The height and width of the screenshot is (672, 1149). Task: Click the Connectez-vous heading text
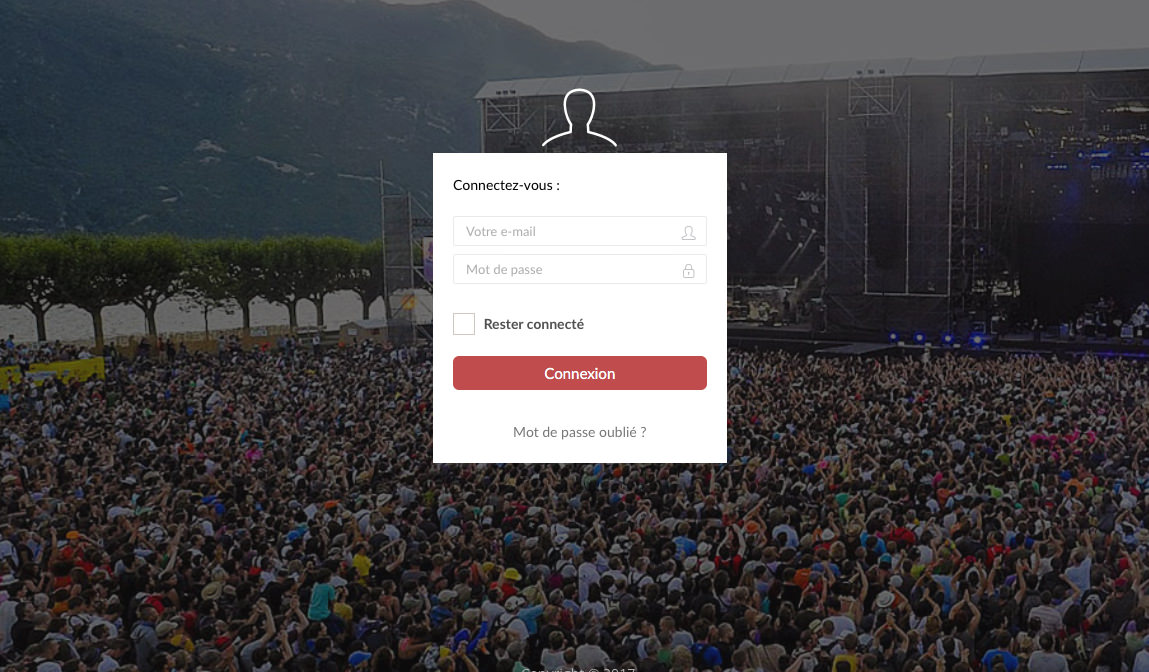506,185
